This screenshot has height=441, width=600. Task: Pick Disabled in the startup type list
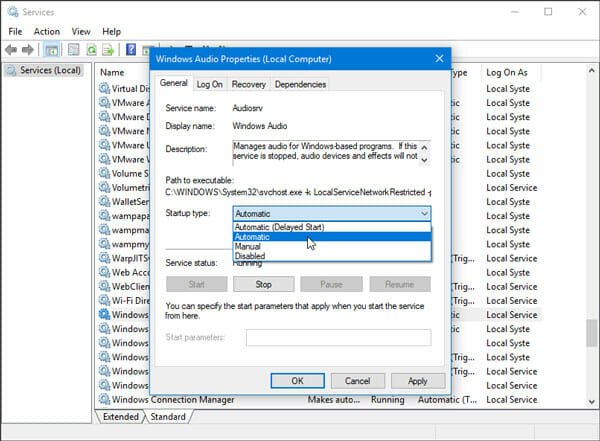[x=250, y=257]
